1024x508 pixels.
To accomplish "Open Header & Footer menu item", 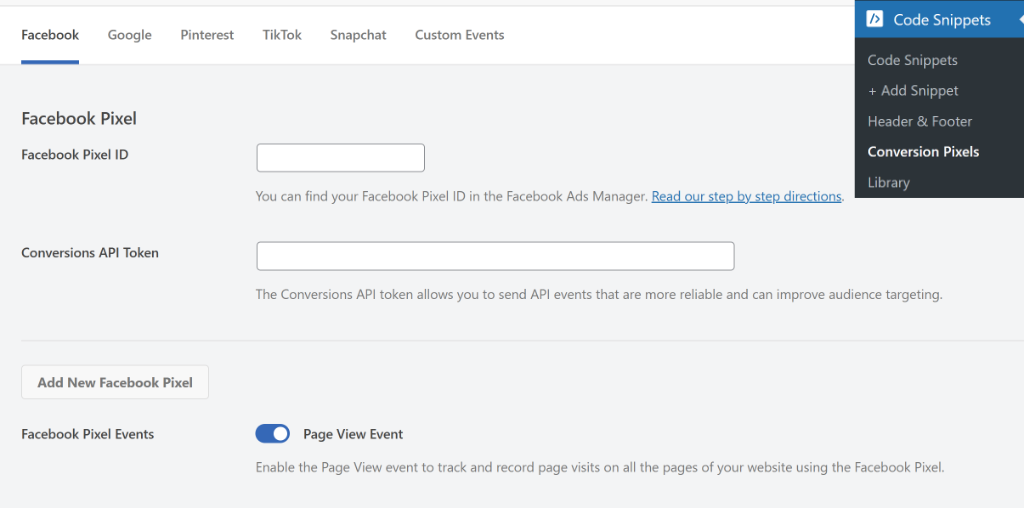I will [x=920, y=121].
